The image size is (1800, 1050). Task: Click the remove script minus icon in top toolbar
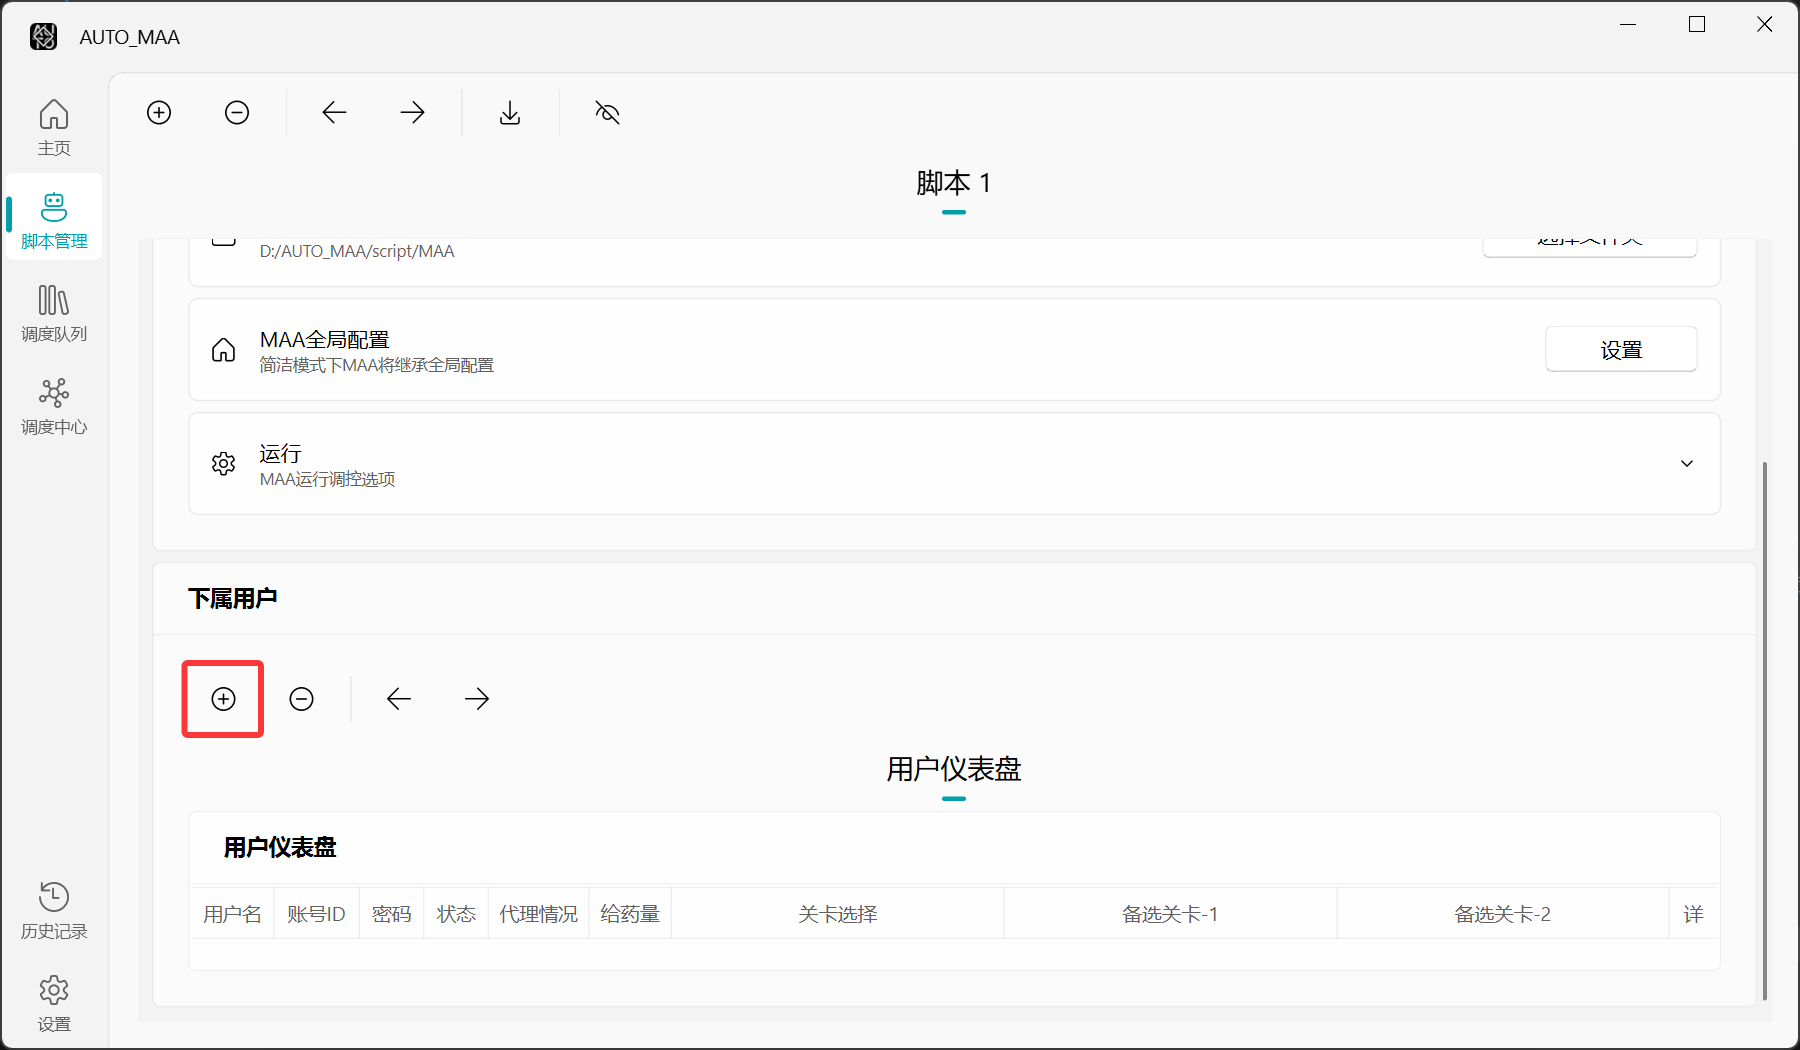coord(237,113)
